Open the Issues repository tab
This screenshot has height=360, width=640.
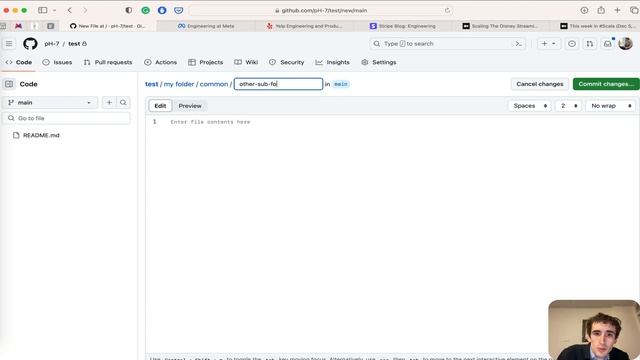[x=57, y=62]
